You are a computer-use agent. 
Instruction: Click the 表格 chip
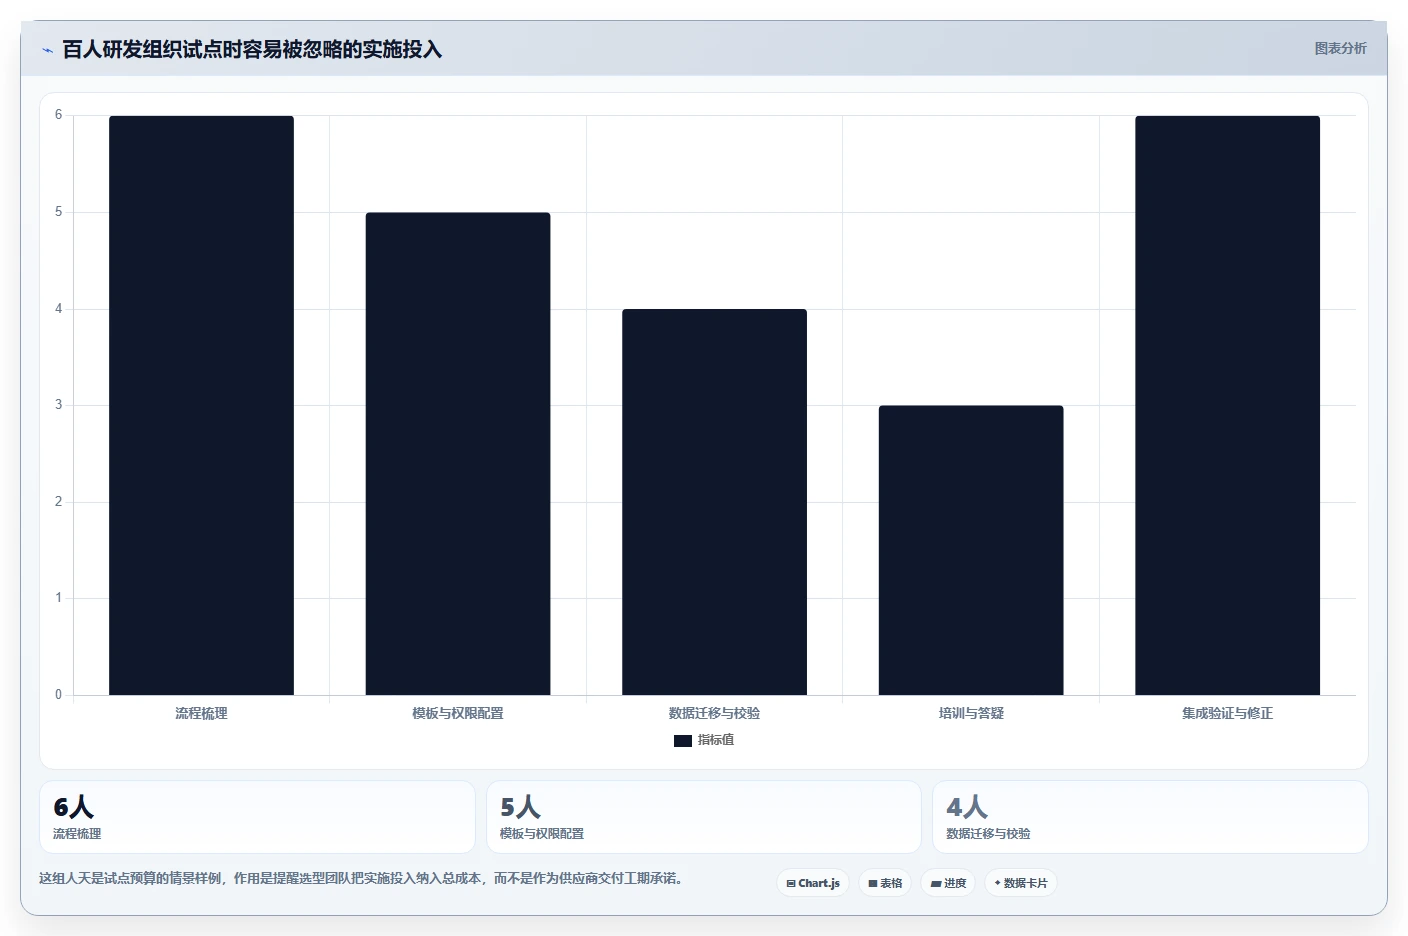click(x=885, y=883)
